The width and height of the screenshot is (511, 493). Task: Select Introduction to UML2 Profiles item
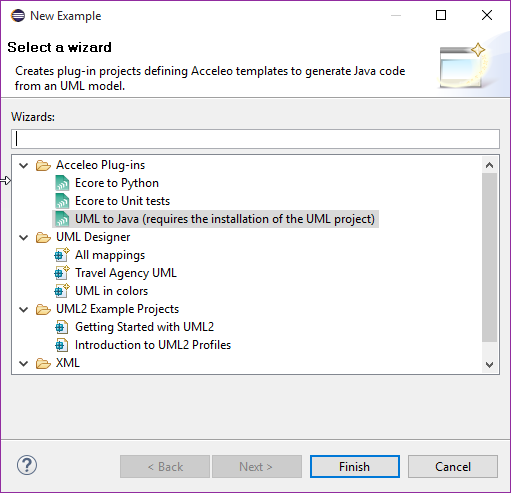pos(153,345)
